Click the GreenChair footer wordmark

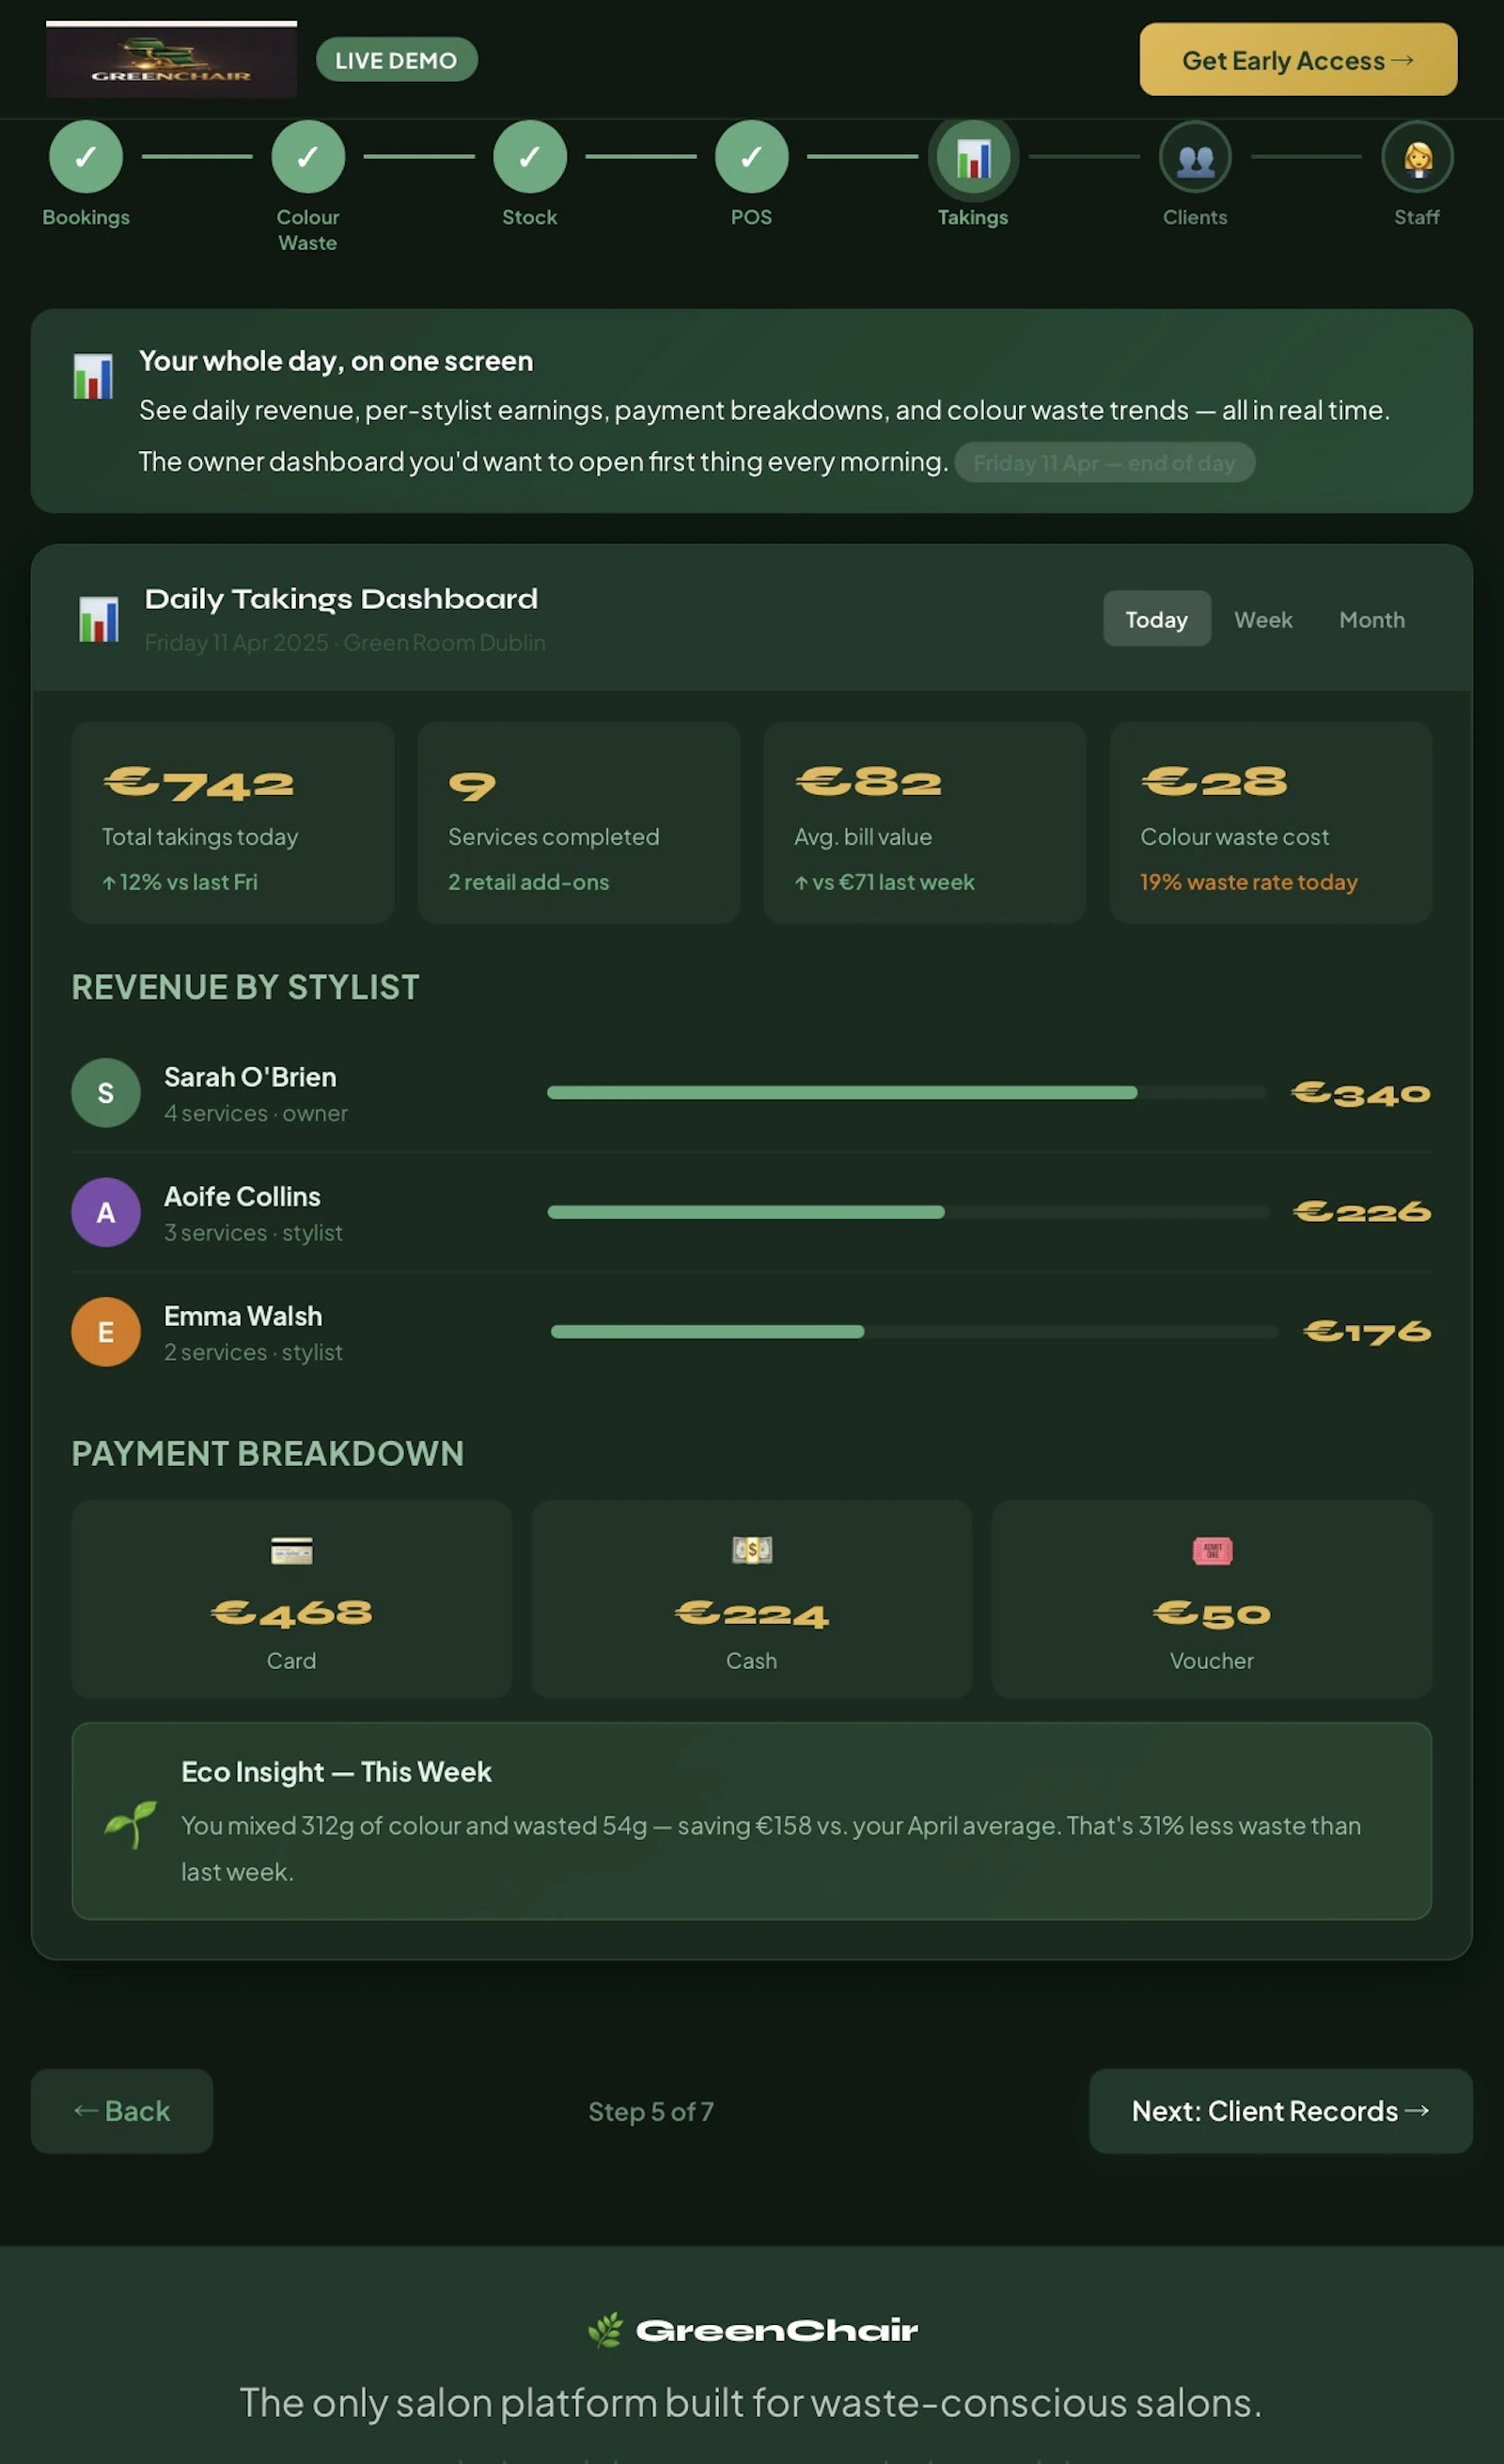pyautogui.click(x=777, y=2331)
